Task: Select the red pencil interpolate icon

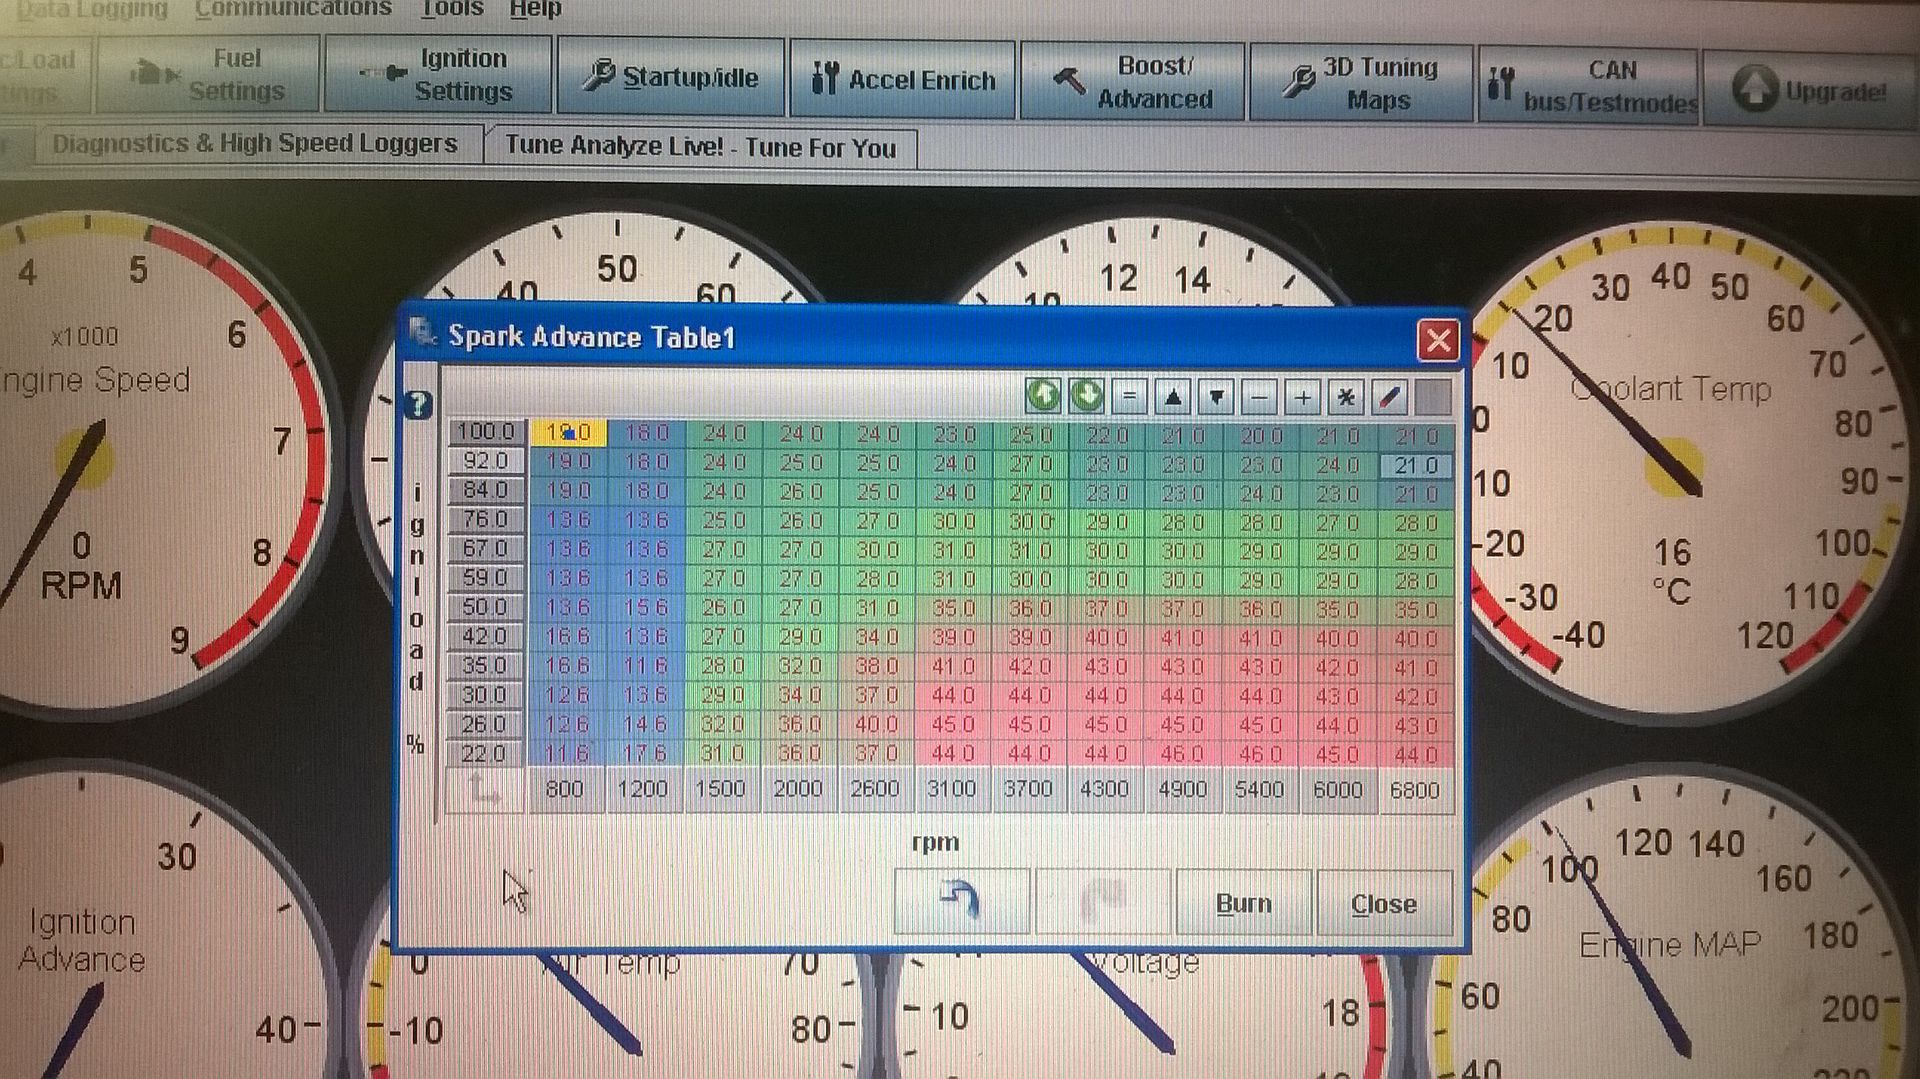Action: coord(1389,398)
